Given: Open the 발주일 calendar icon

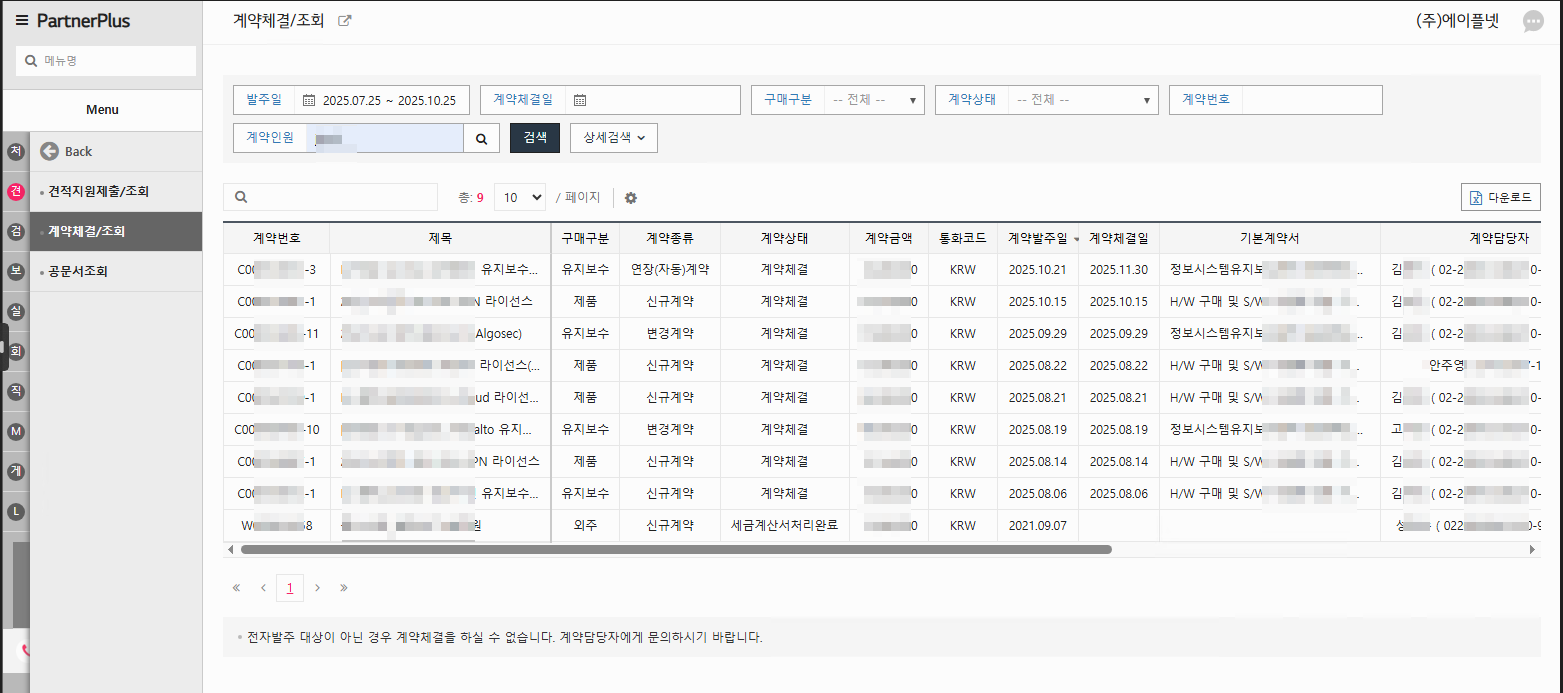Looking at the screenshot, I should pos(309,100).
